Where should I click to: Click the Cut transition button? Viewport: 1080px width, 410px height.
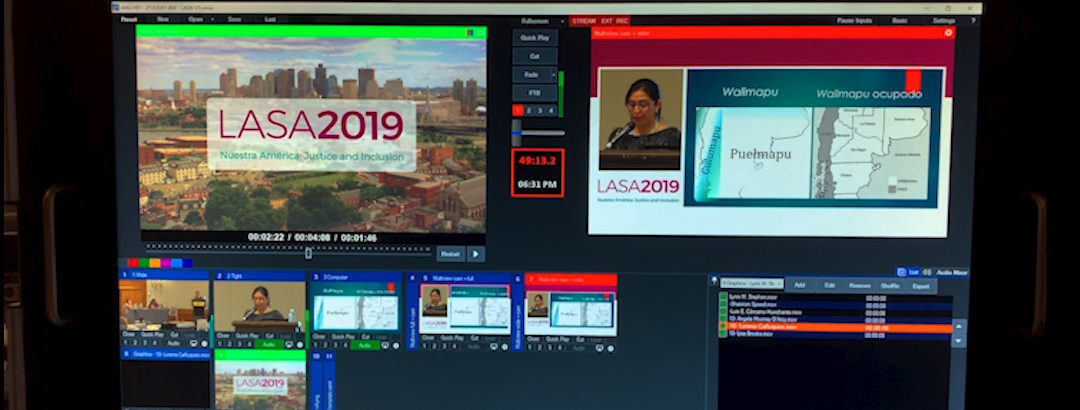(x=535, y=57)
